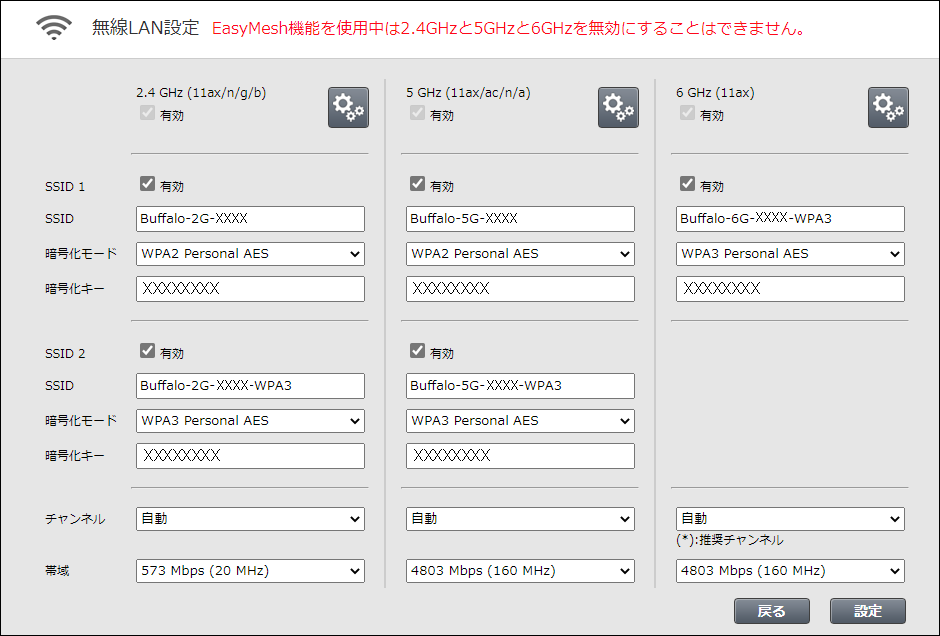Click the 6 GHz (11ax) label

(x=715, y=93)
